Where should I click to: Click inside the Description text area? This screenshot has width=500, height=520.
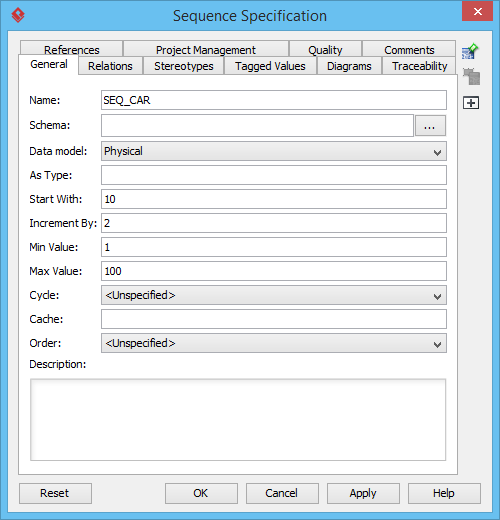point(238,420)
